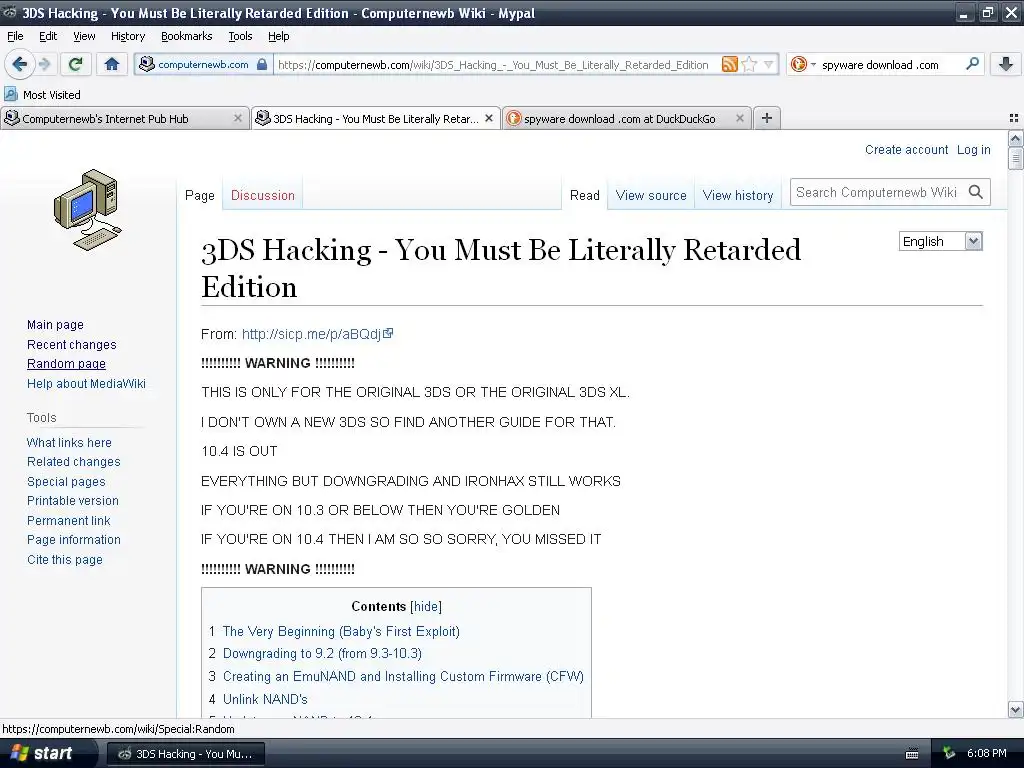Open a new tab with the plus button
This screenshot has height=768, width=1024.
tap(767, 118)
